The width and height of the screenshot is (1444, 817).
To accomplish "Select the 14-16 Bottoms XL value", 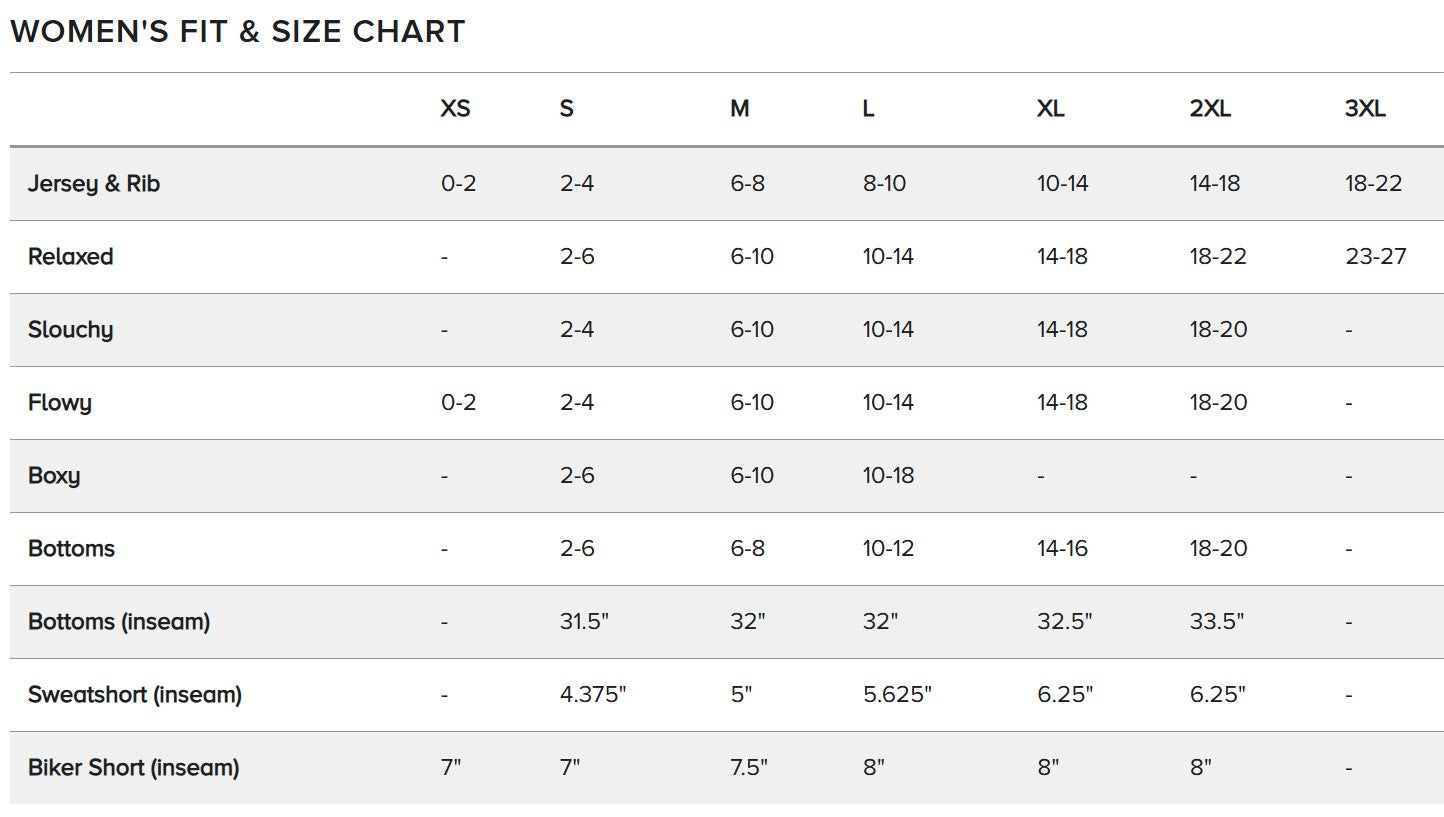I will 1062,548.
